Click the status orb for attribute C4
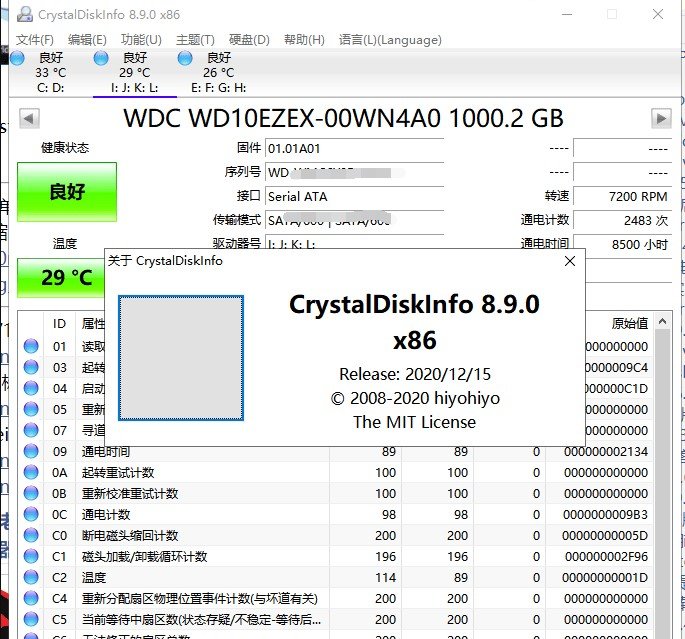 tap(31, 598)
